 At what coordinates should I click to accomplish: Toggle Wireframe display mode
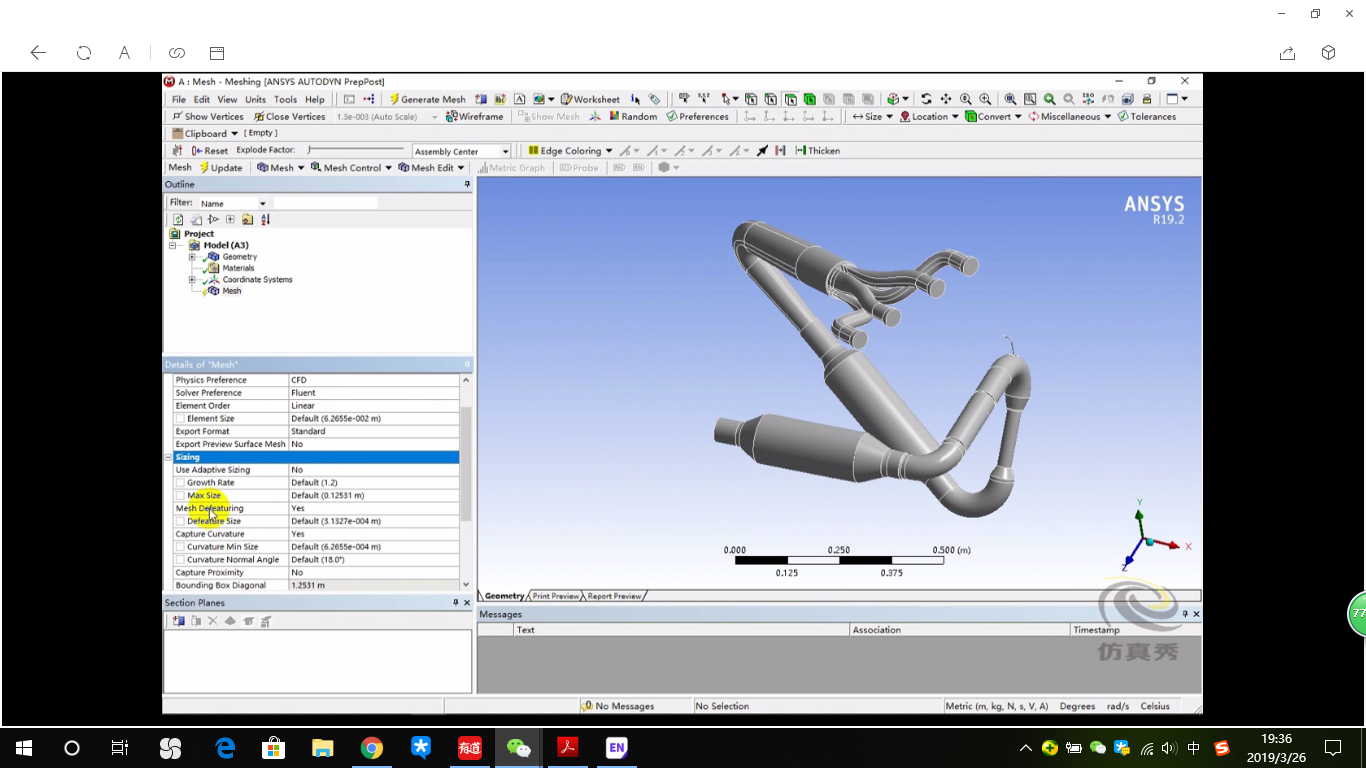(475, 117)
